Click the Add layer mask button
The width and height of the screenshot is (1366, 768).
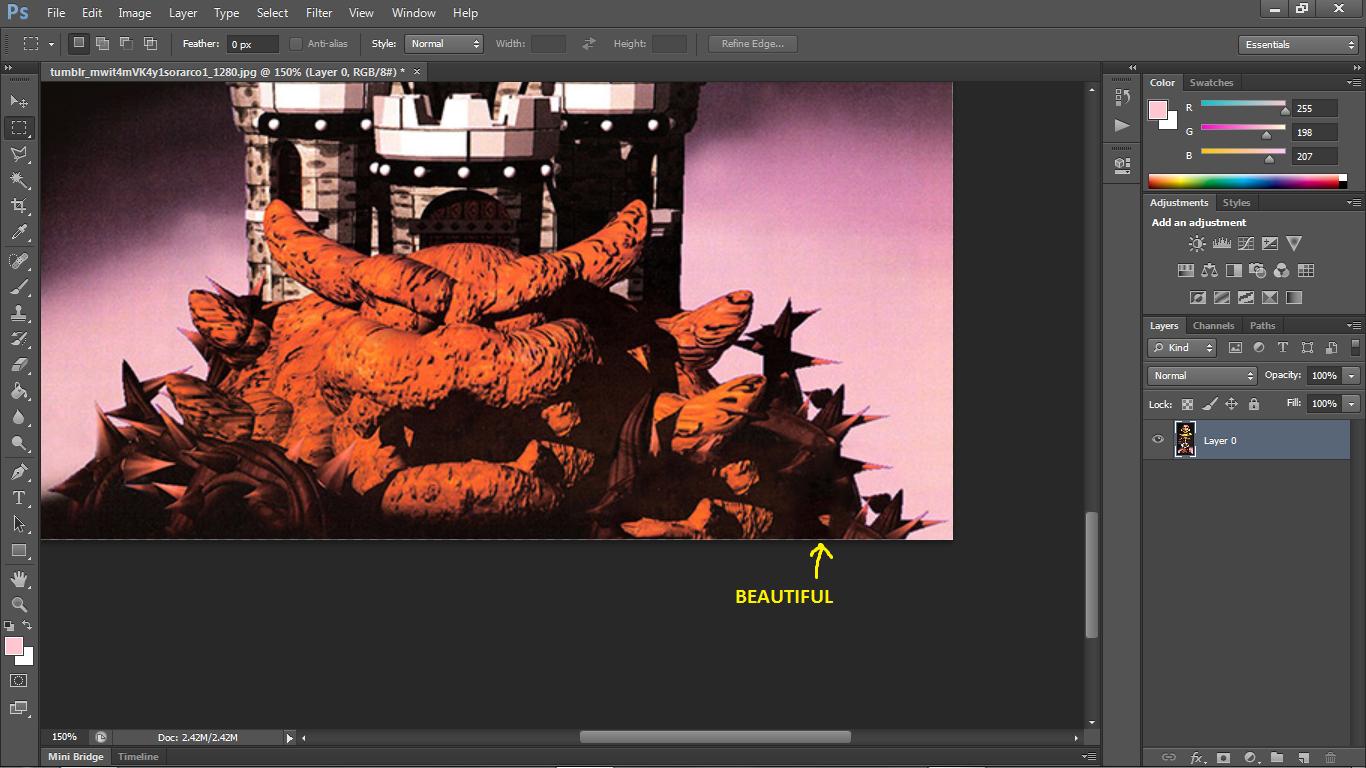[1223, 758]
